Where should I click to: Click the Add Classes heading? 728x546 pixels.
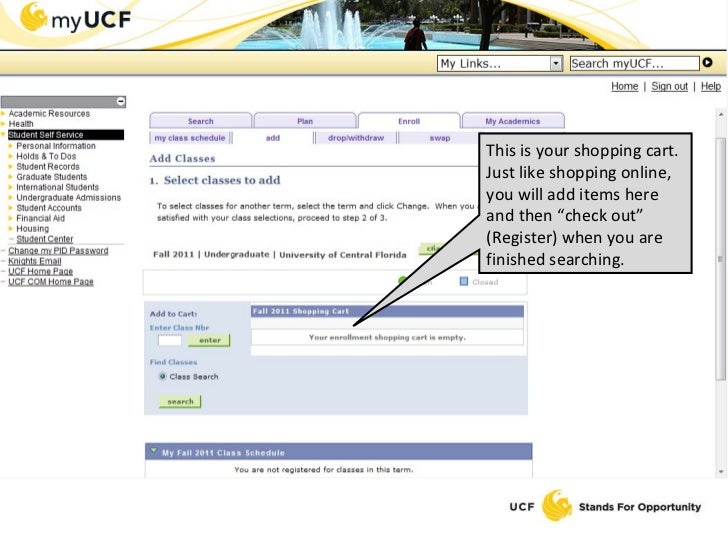click(x=182, y=158)
